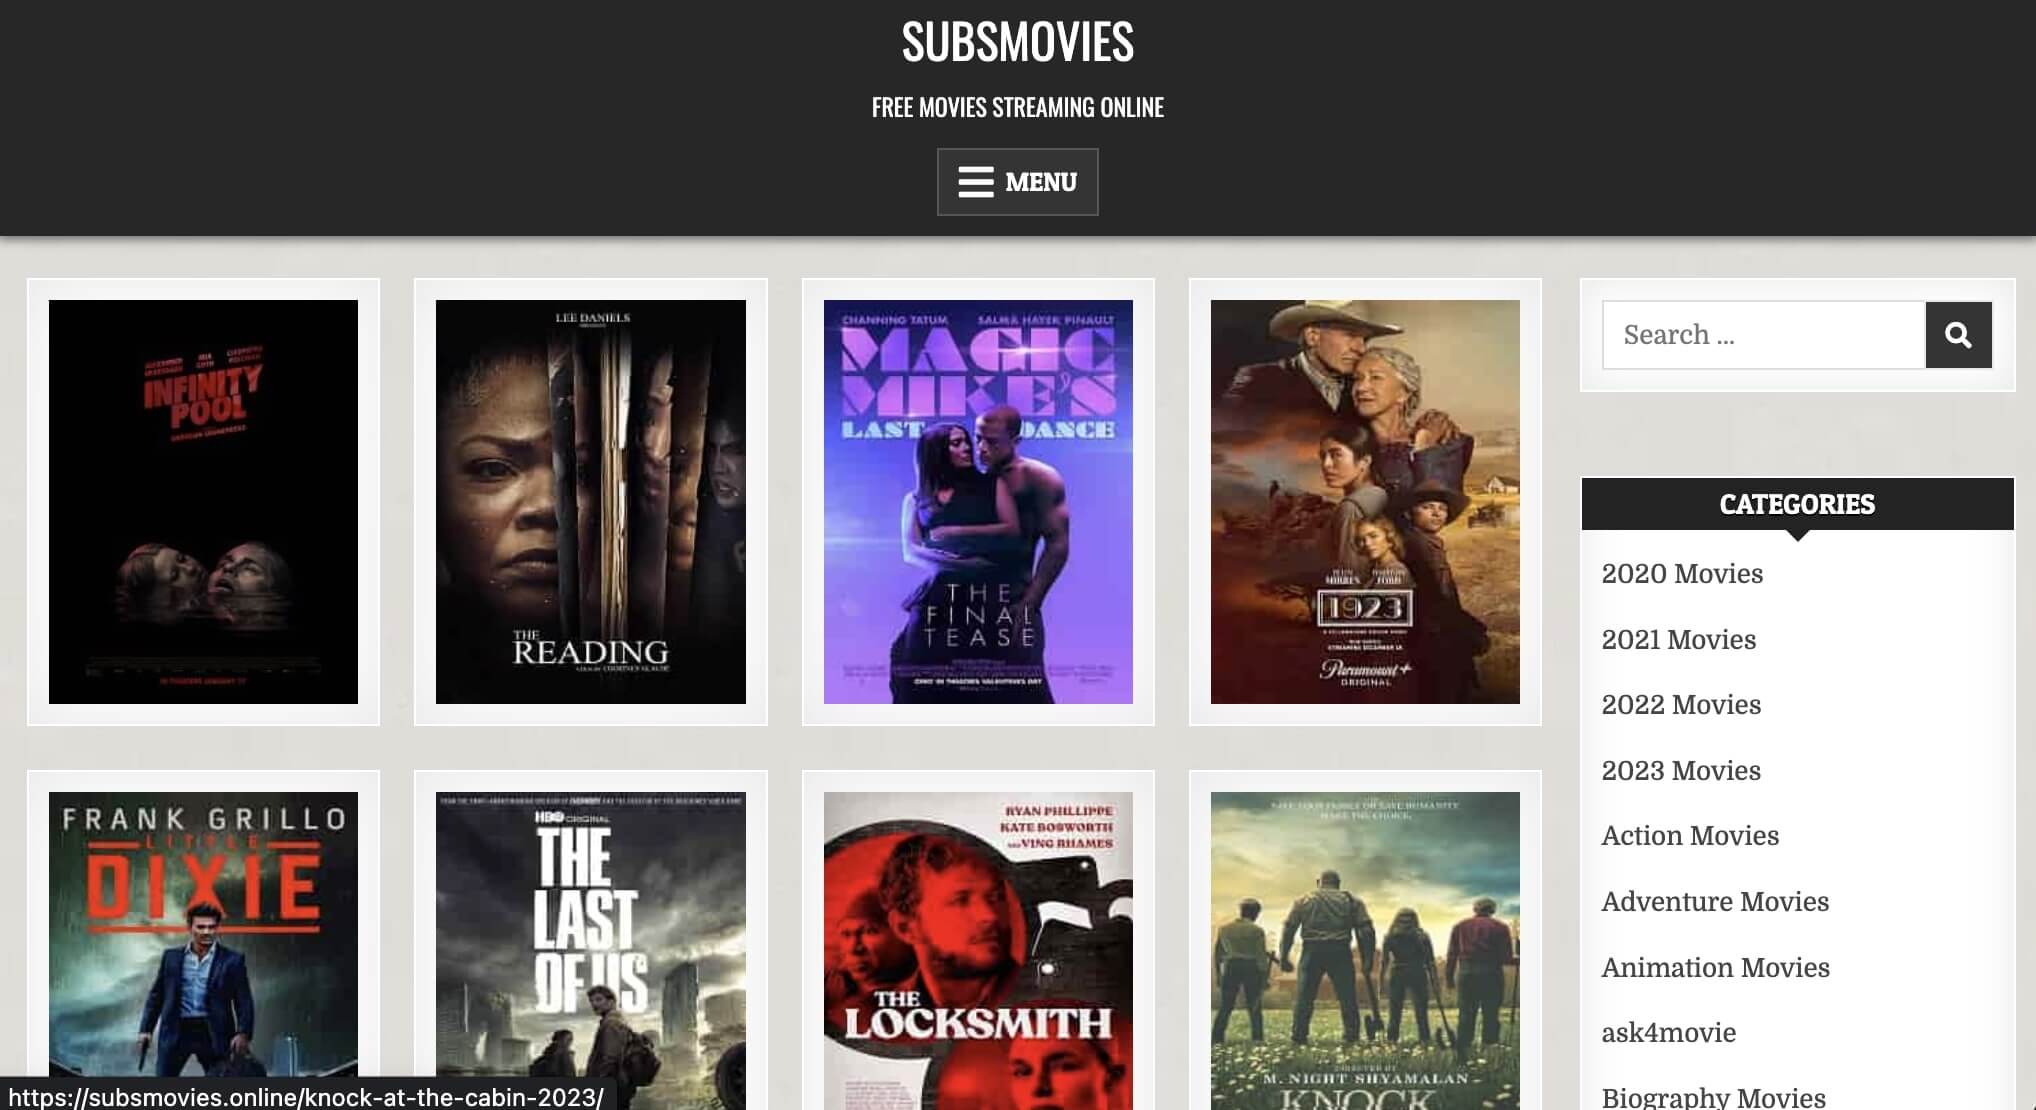Image resolution: width=2036 pixels, height=1110 pixels.
Task: Open the Knock at the Cabin poster
Action: [x=1365, y=950]
